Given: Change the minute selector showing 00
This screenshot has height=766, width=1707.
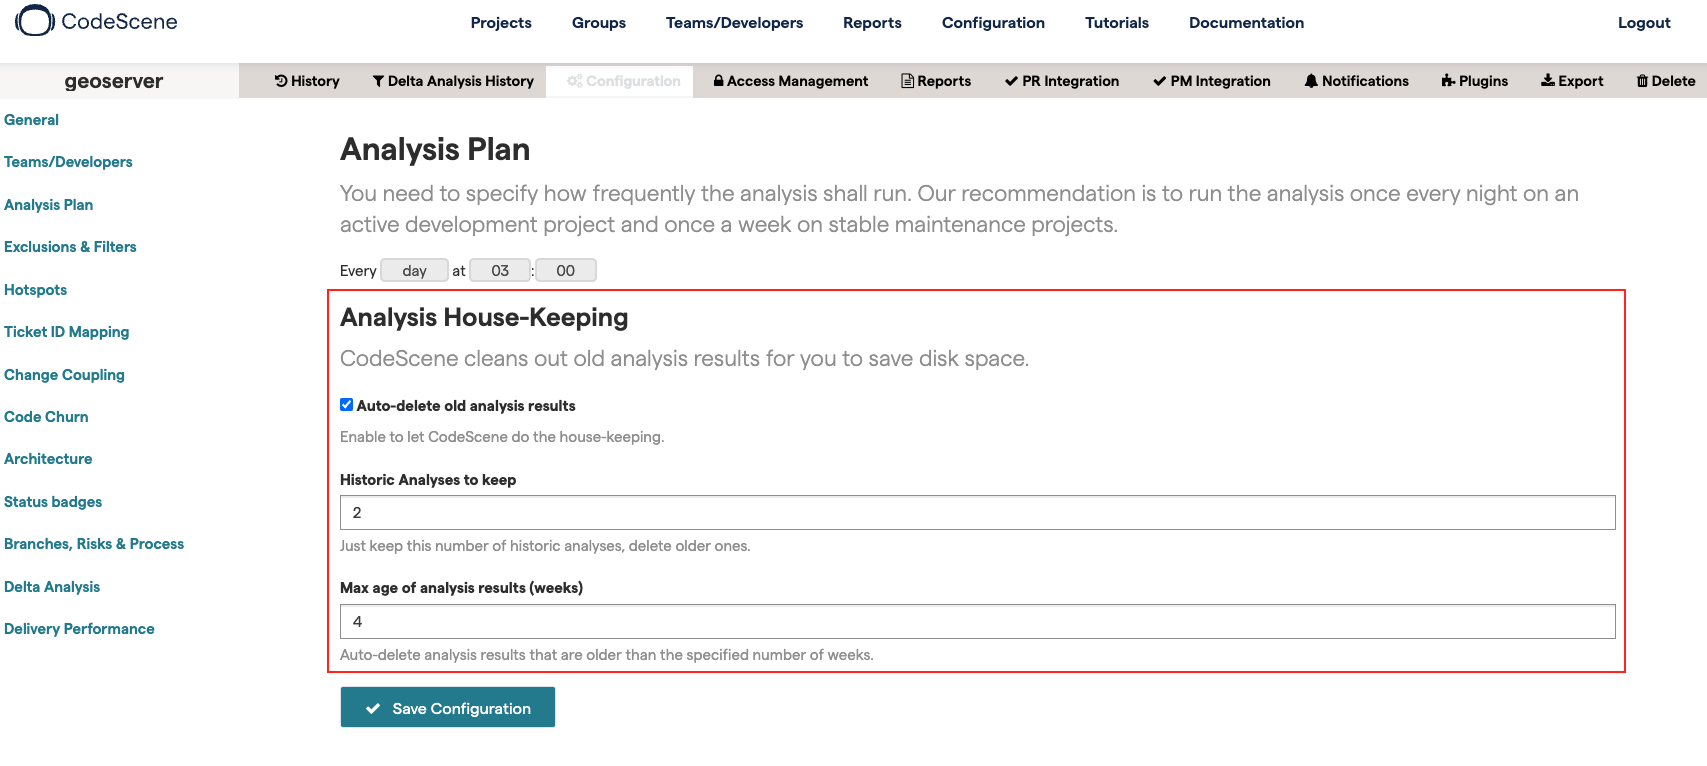Looking at the screenshot, I should [x=565, y=270].
